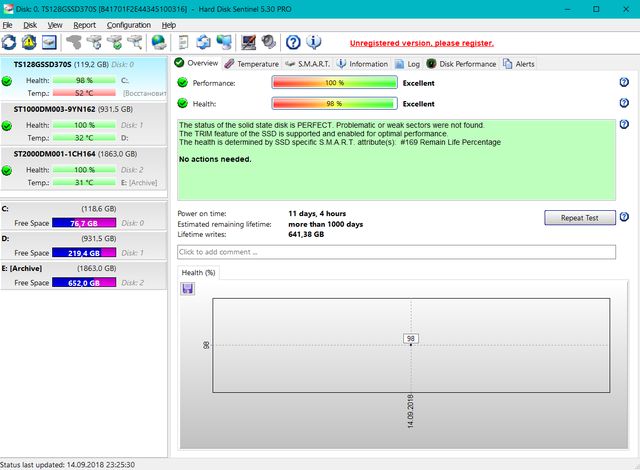640x470 pixels.
Task: Click the send report mail toolbar icon
Action: pyautogui.click(x=203, y=42)
